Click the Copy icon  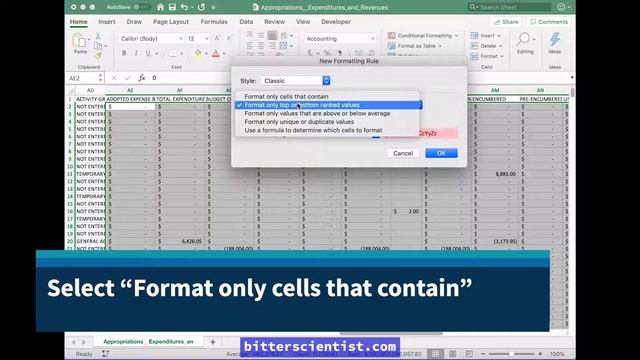tap(98, 46)
